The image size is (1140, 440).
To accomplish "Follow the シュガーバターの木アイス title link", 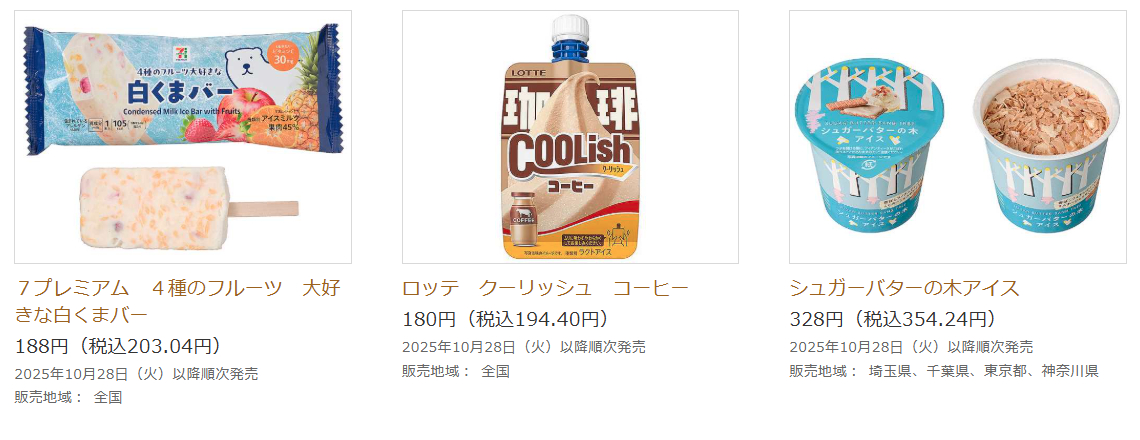I will point(904,289).
